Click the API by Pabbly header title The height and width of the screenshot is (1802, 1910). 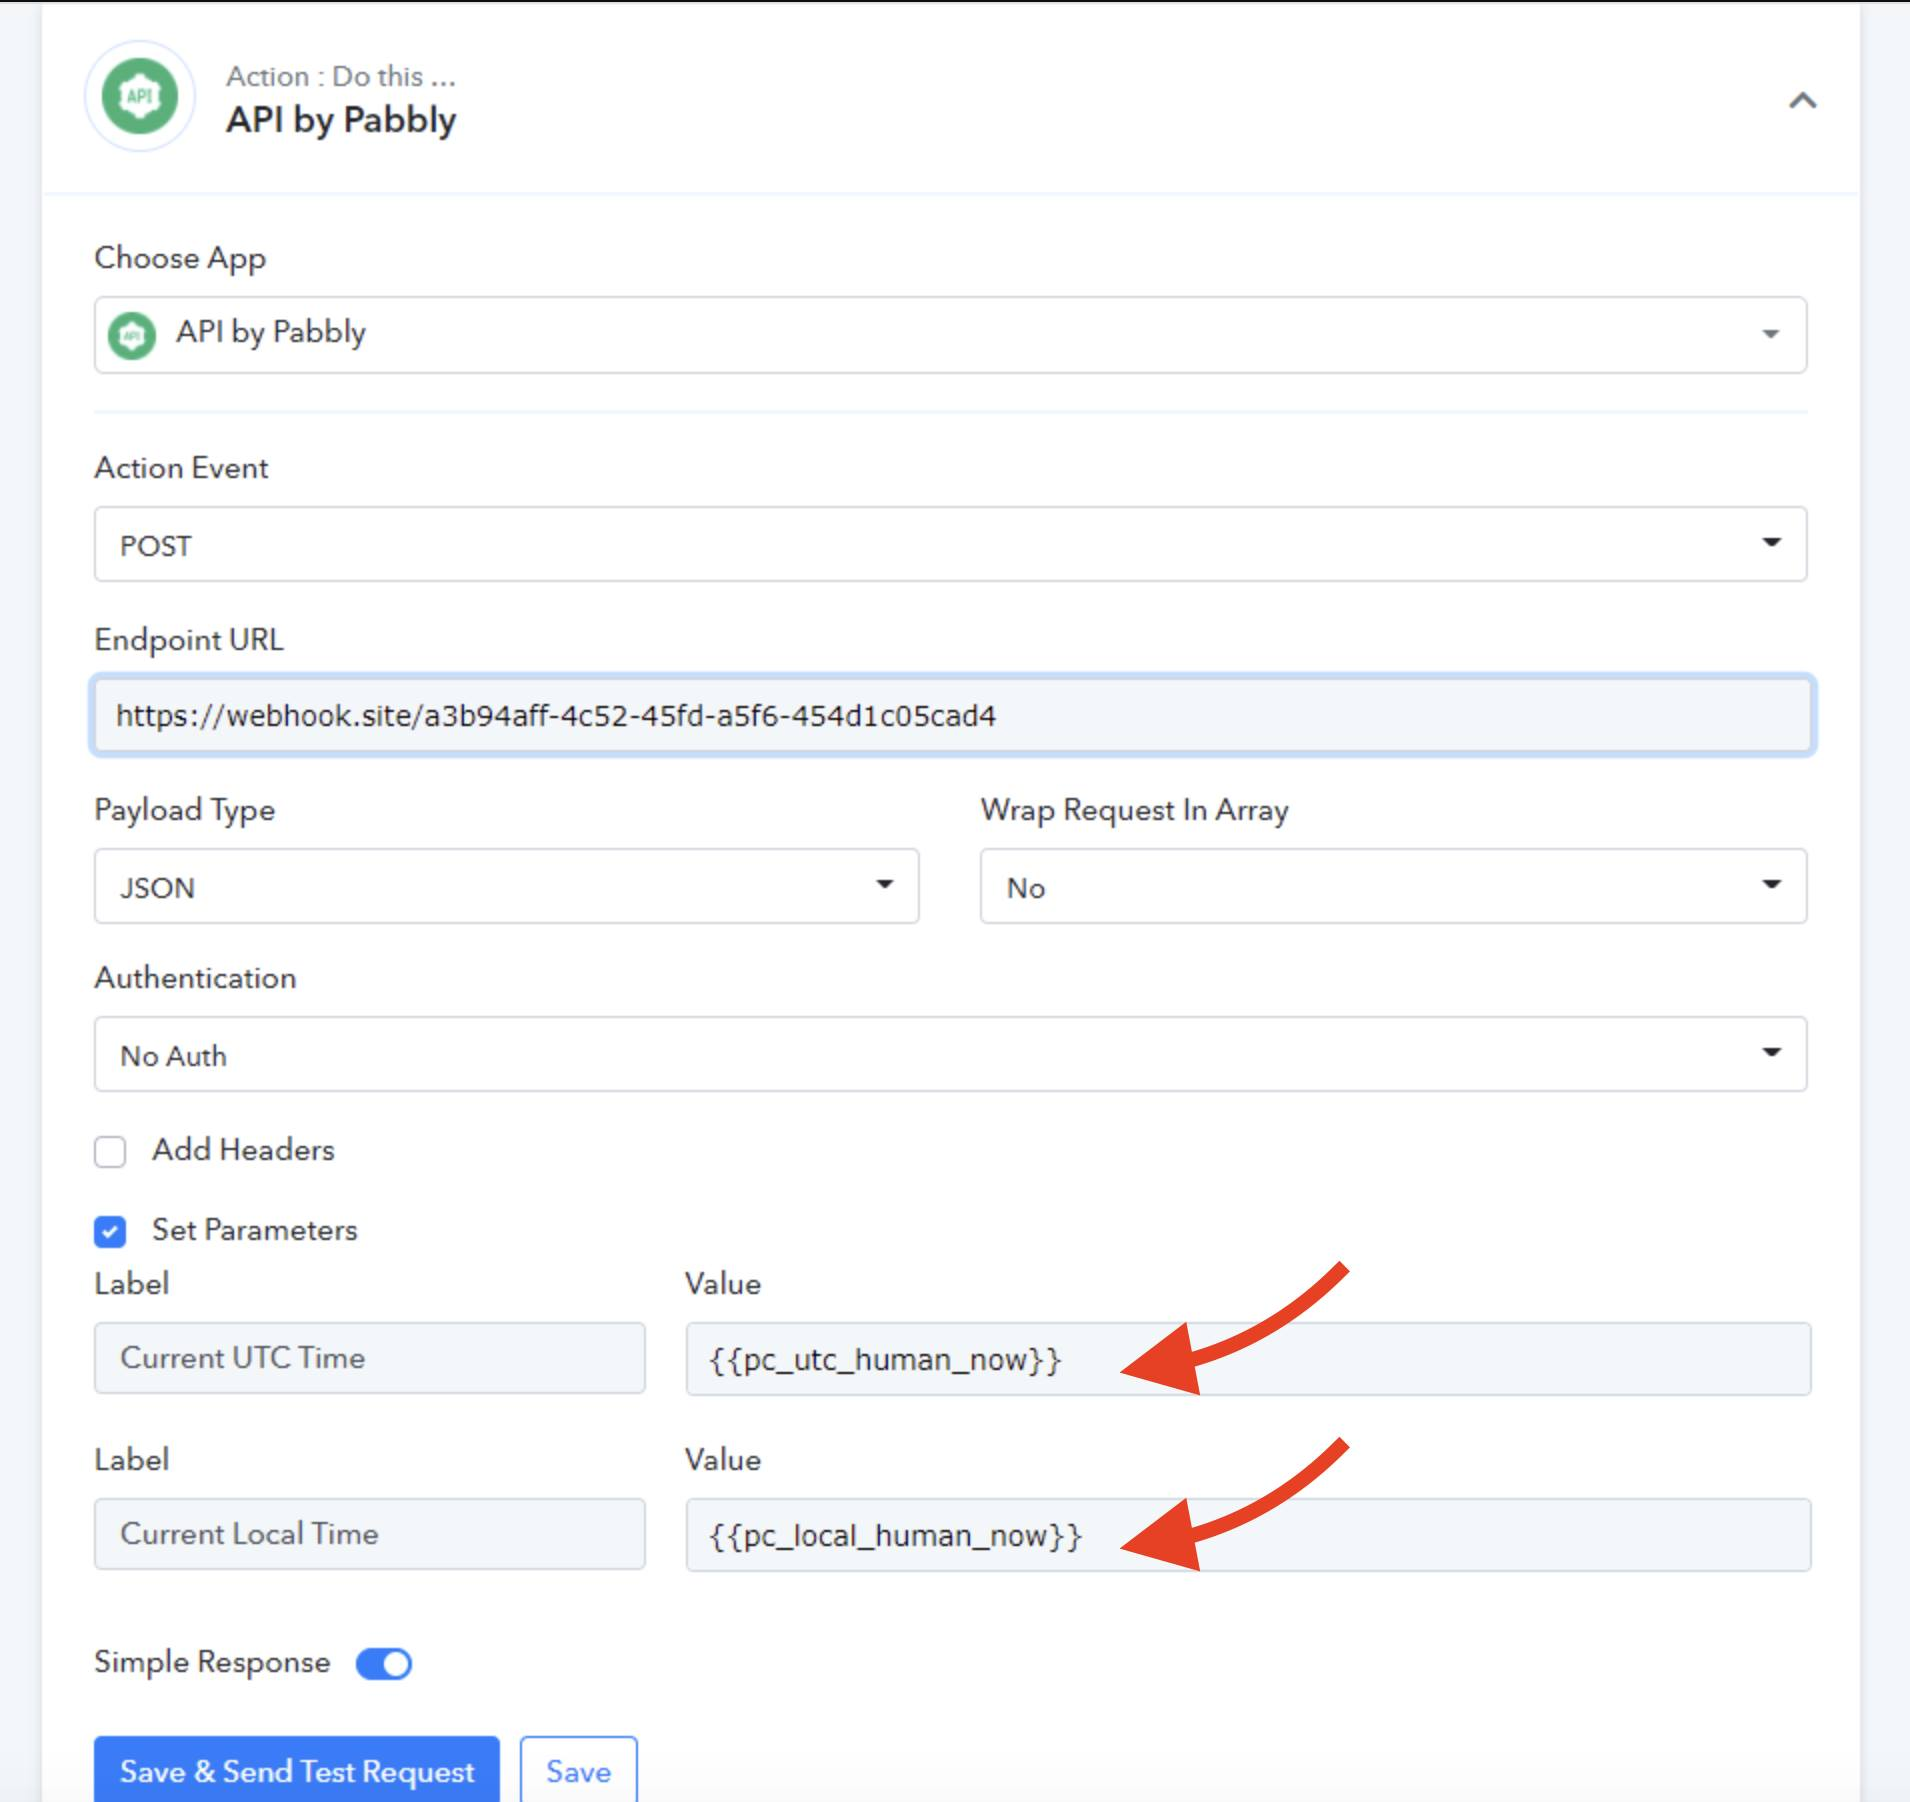coord(341,120)
